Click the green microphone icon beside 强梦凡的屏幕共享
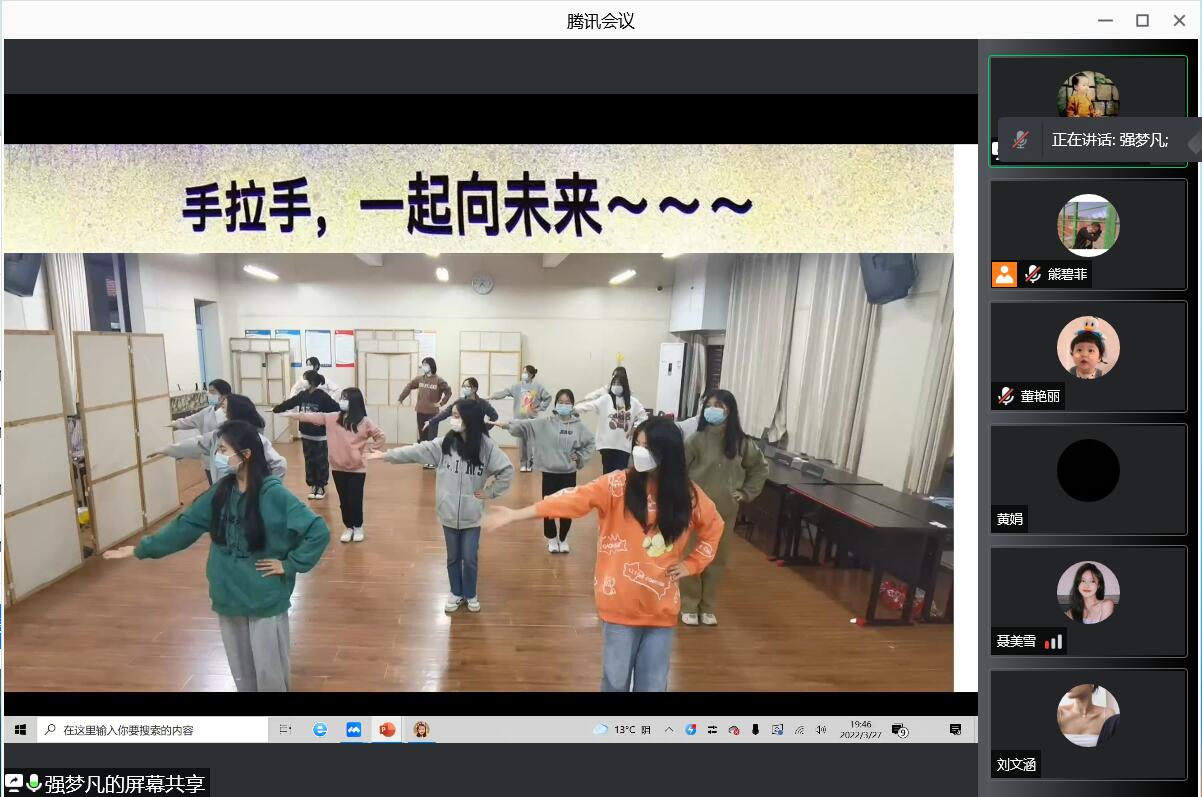 click(34, 784)
